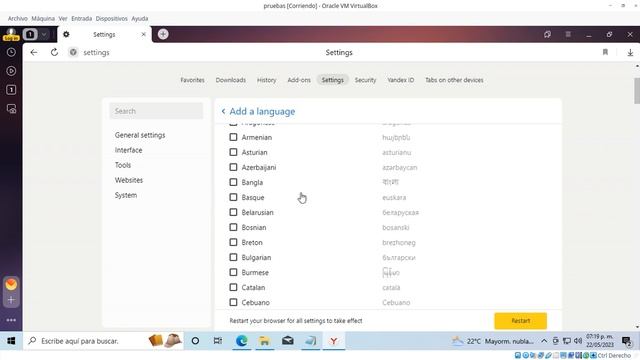This screenshot has height=360, width=640.
Task: Open General settings section
Action: 140,135
